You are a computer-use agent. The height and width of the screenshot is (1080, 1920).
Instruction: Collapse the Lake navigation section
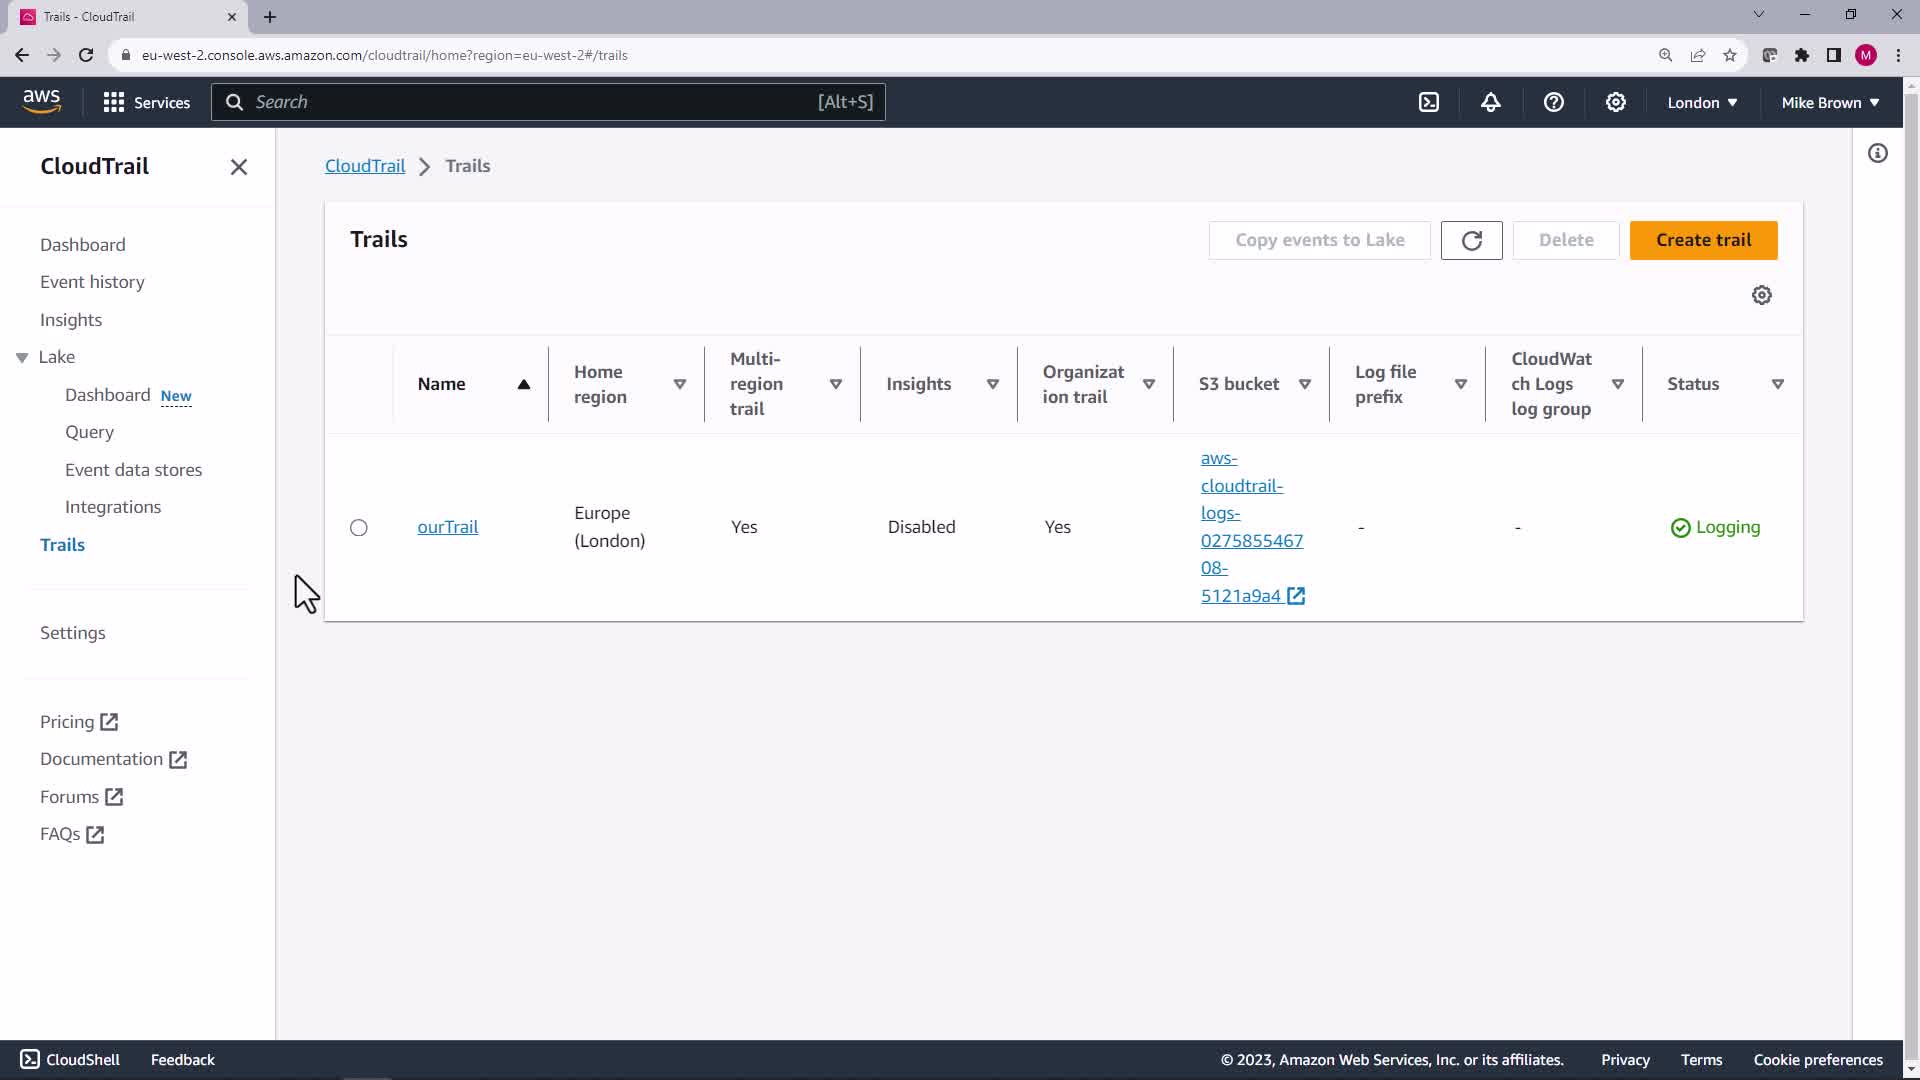pyautogui.click(x=22, y=357)
